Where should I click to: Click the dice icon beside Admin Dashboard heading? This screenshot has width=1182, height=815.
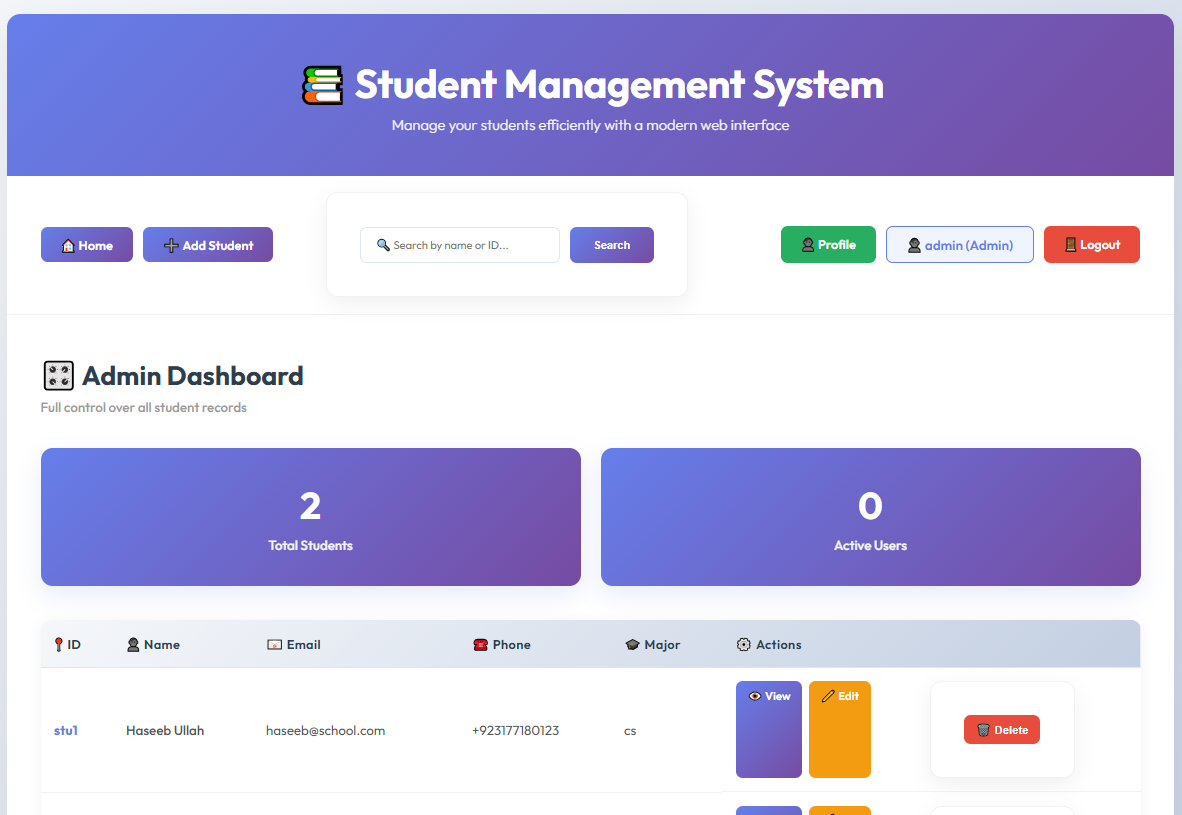(58, 374)
